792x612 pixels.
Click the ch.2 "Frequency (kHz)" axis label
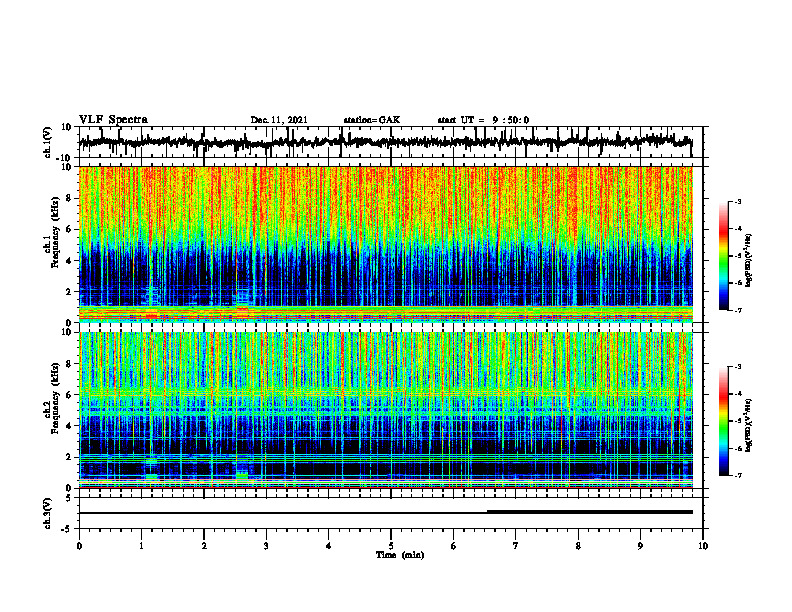[56, 398]
